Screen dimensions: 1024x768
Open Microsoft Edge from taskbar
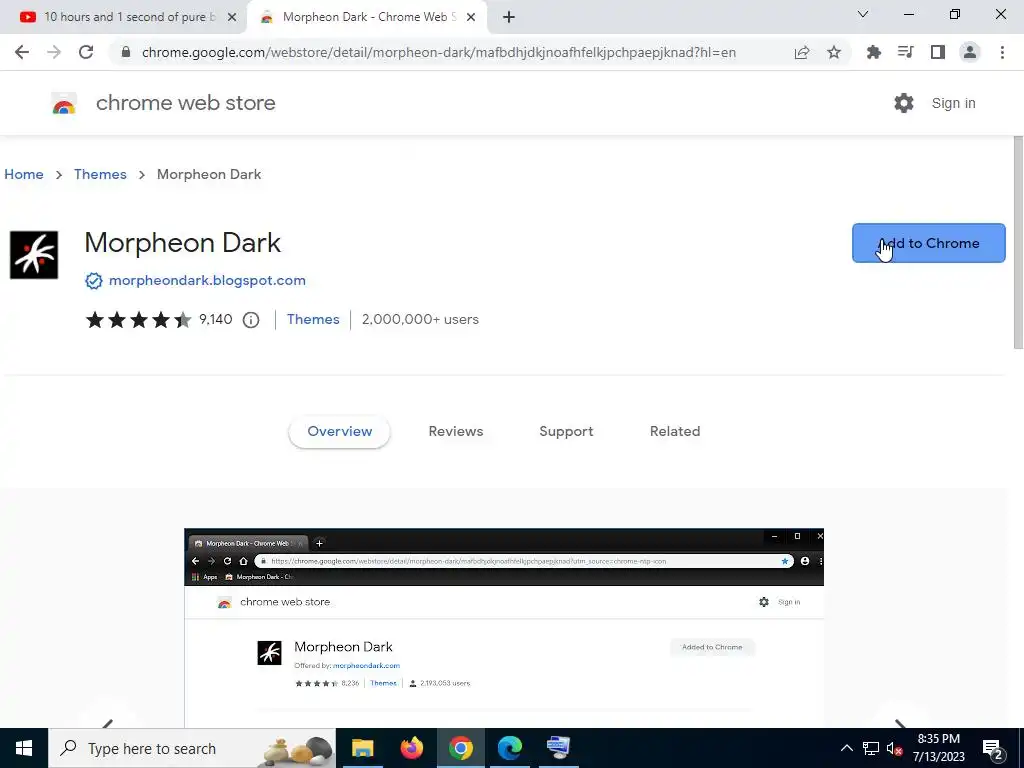[x=509, y=748]
